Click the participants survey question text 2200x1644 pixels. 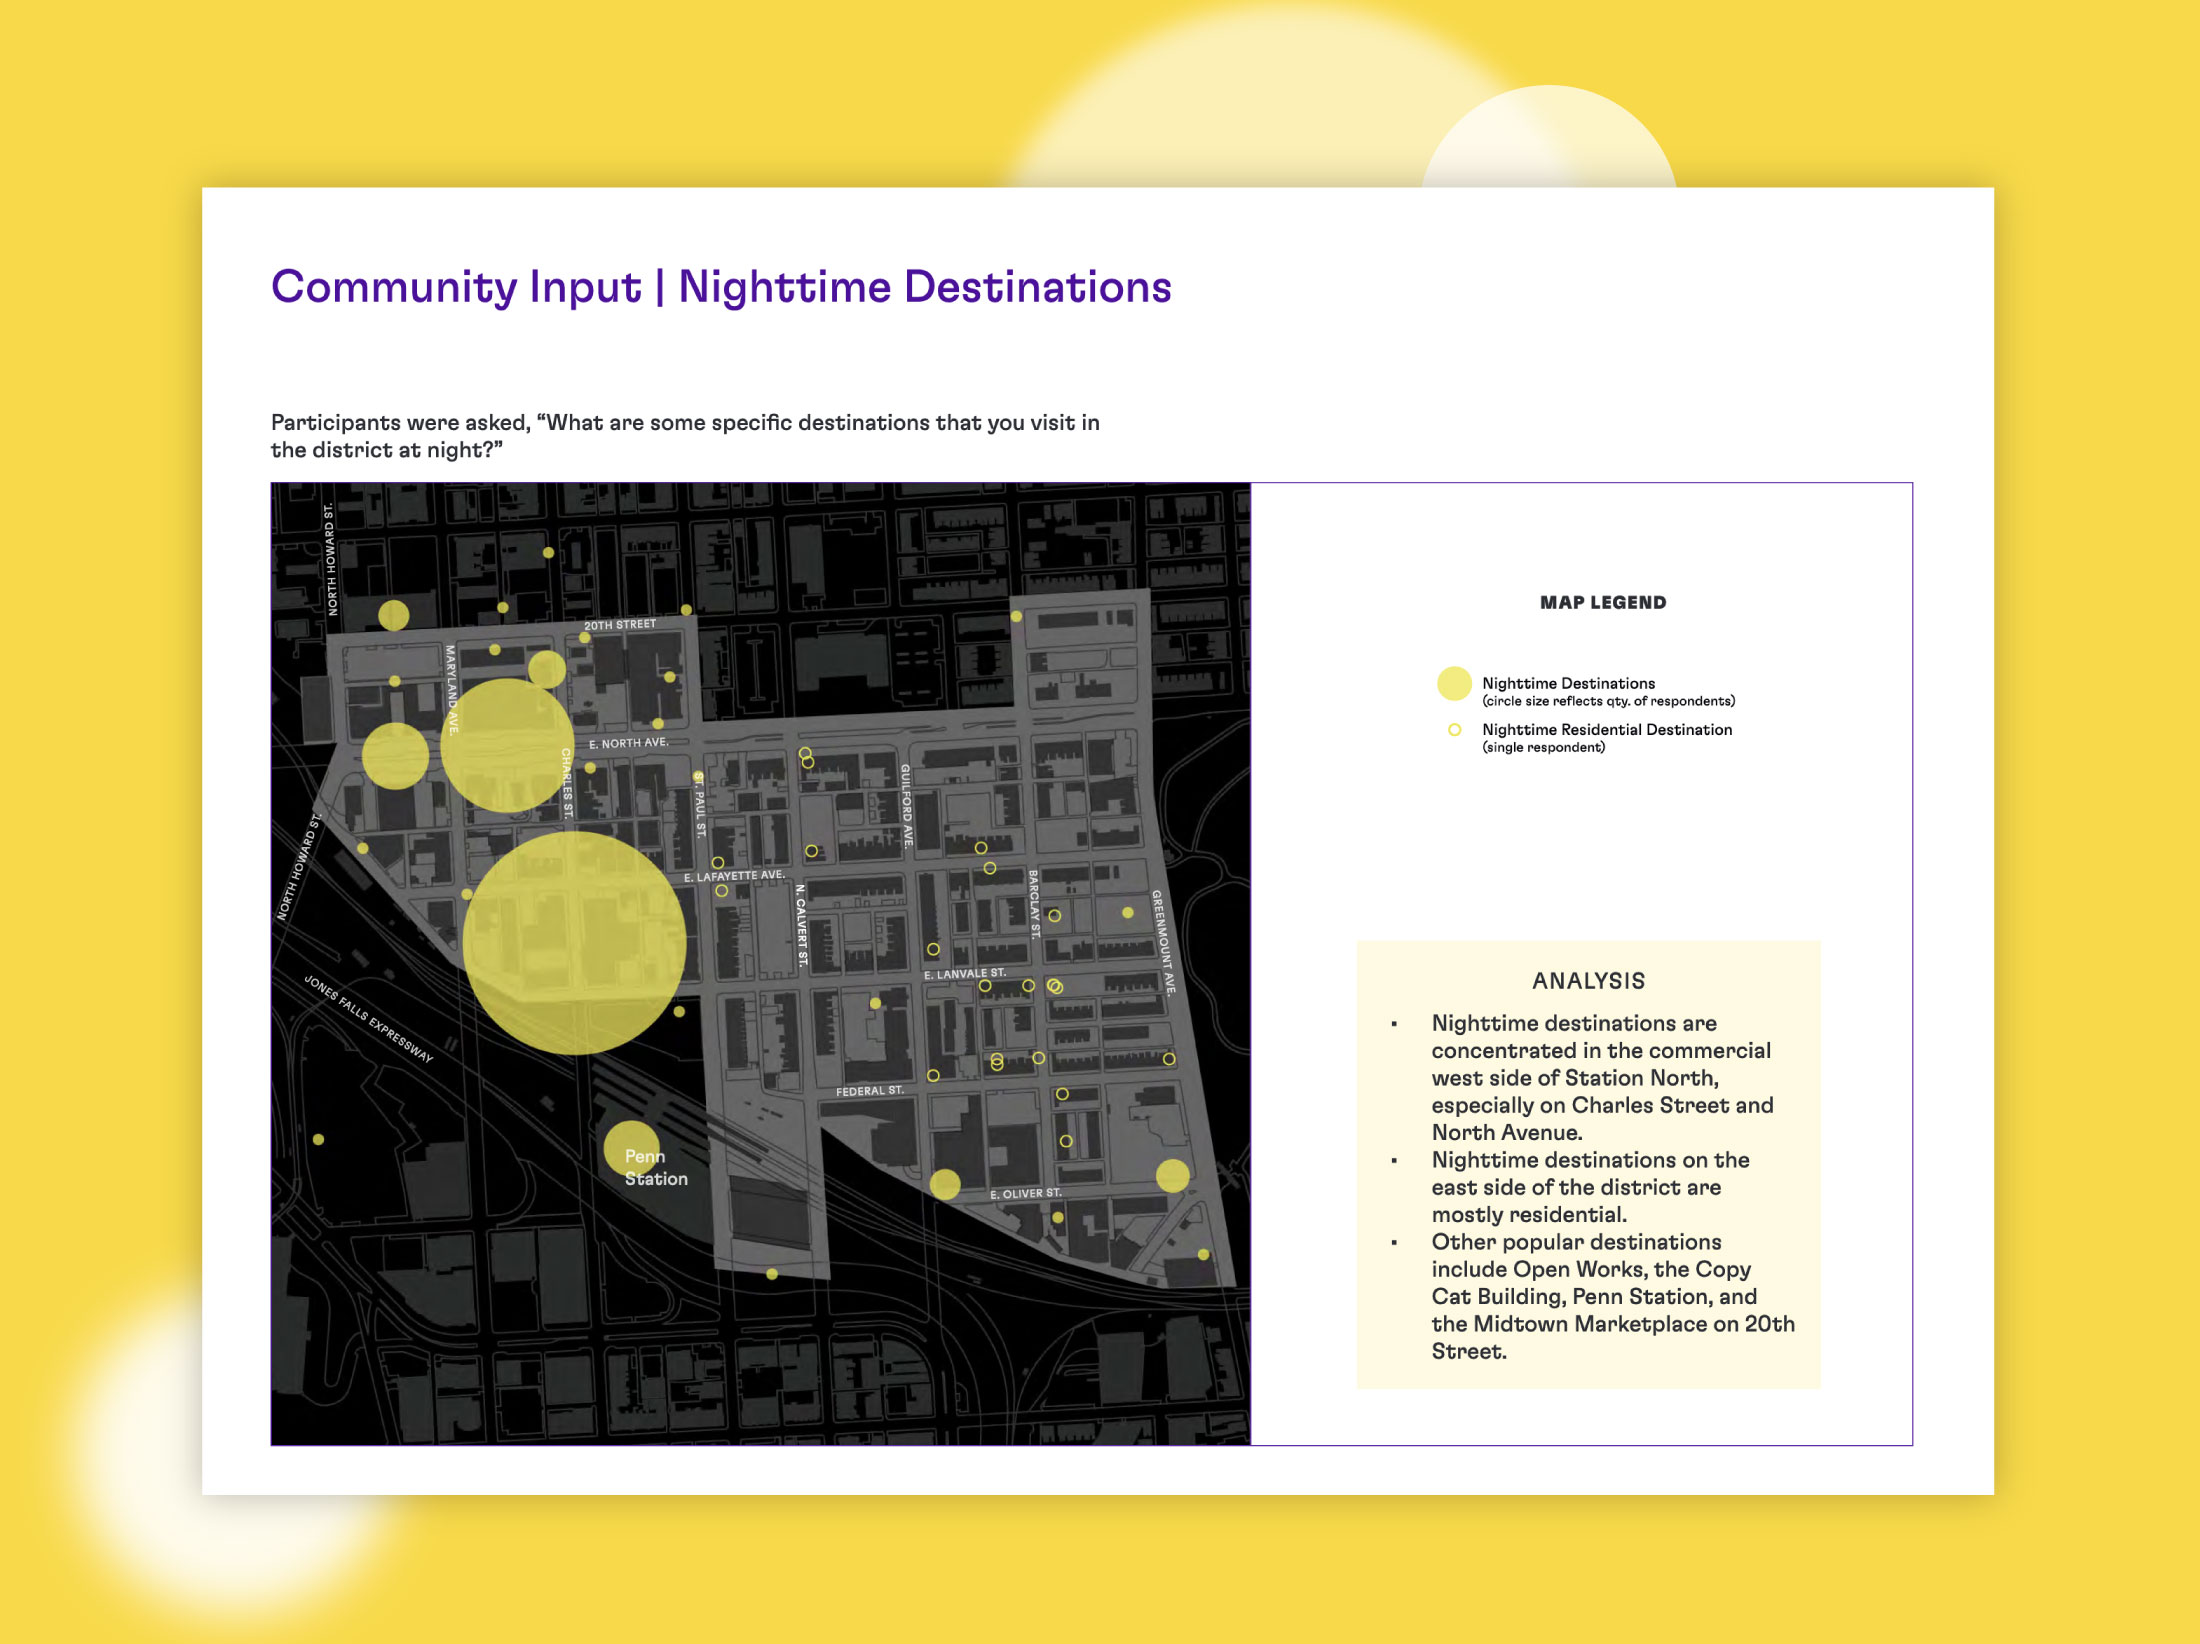[685, 436]
